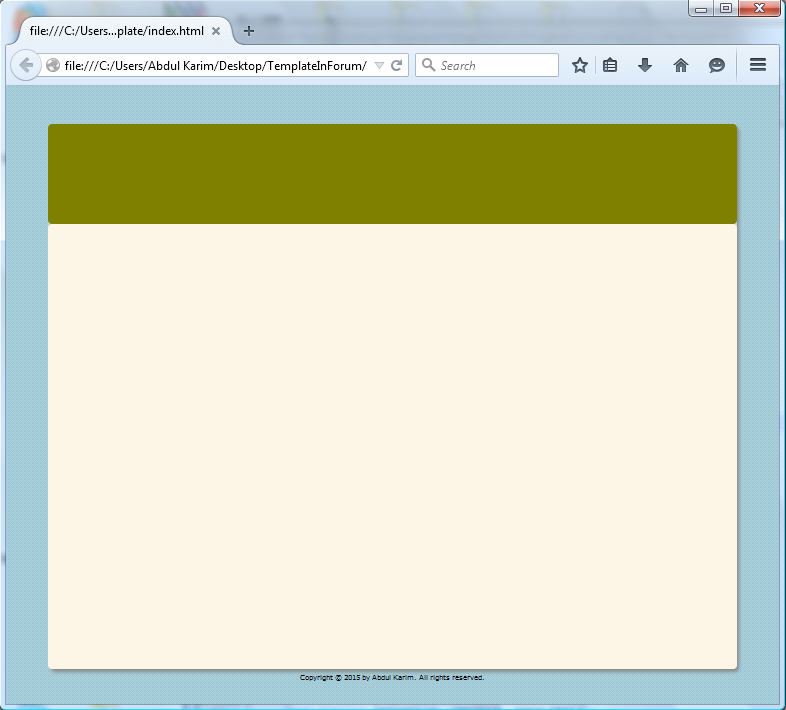Click the cream content panel
Image resolution: width=786 pixels, height=710 pixels.
point(392,445)
